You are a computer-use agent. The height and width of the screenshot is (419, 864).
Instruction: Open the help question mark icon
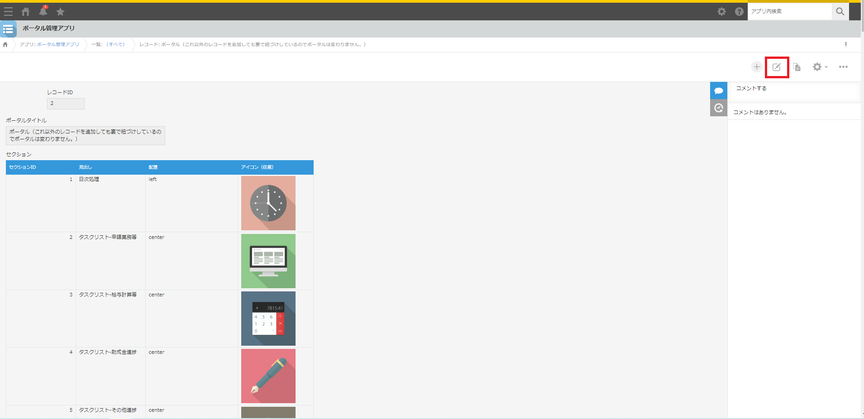739,12
